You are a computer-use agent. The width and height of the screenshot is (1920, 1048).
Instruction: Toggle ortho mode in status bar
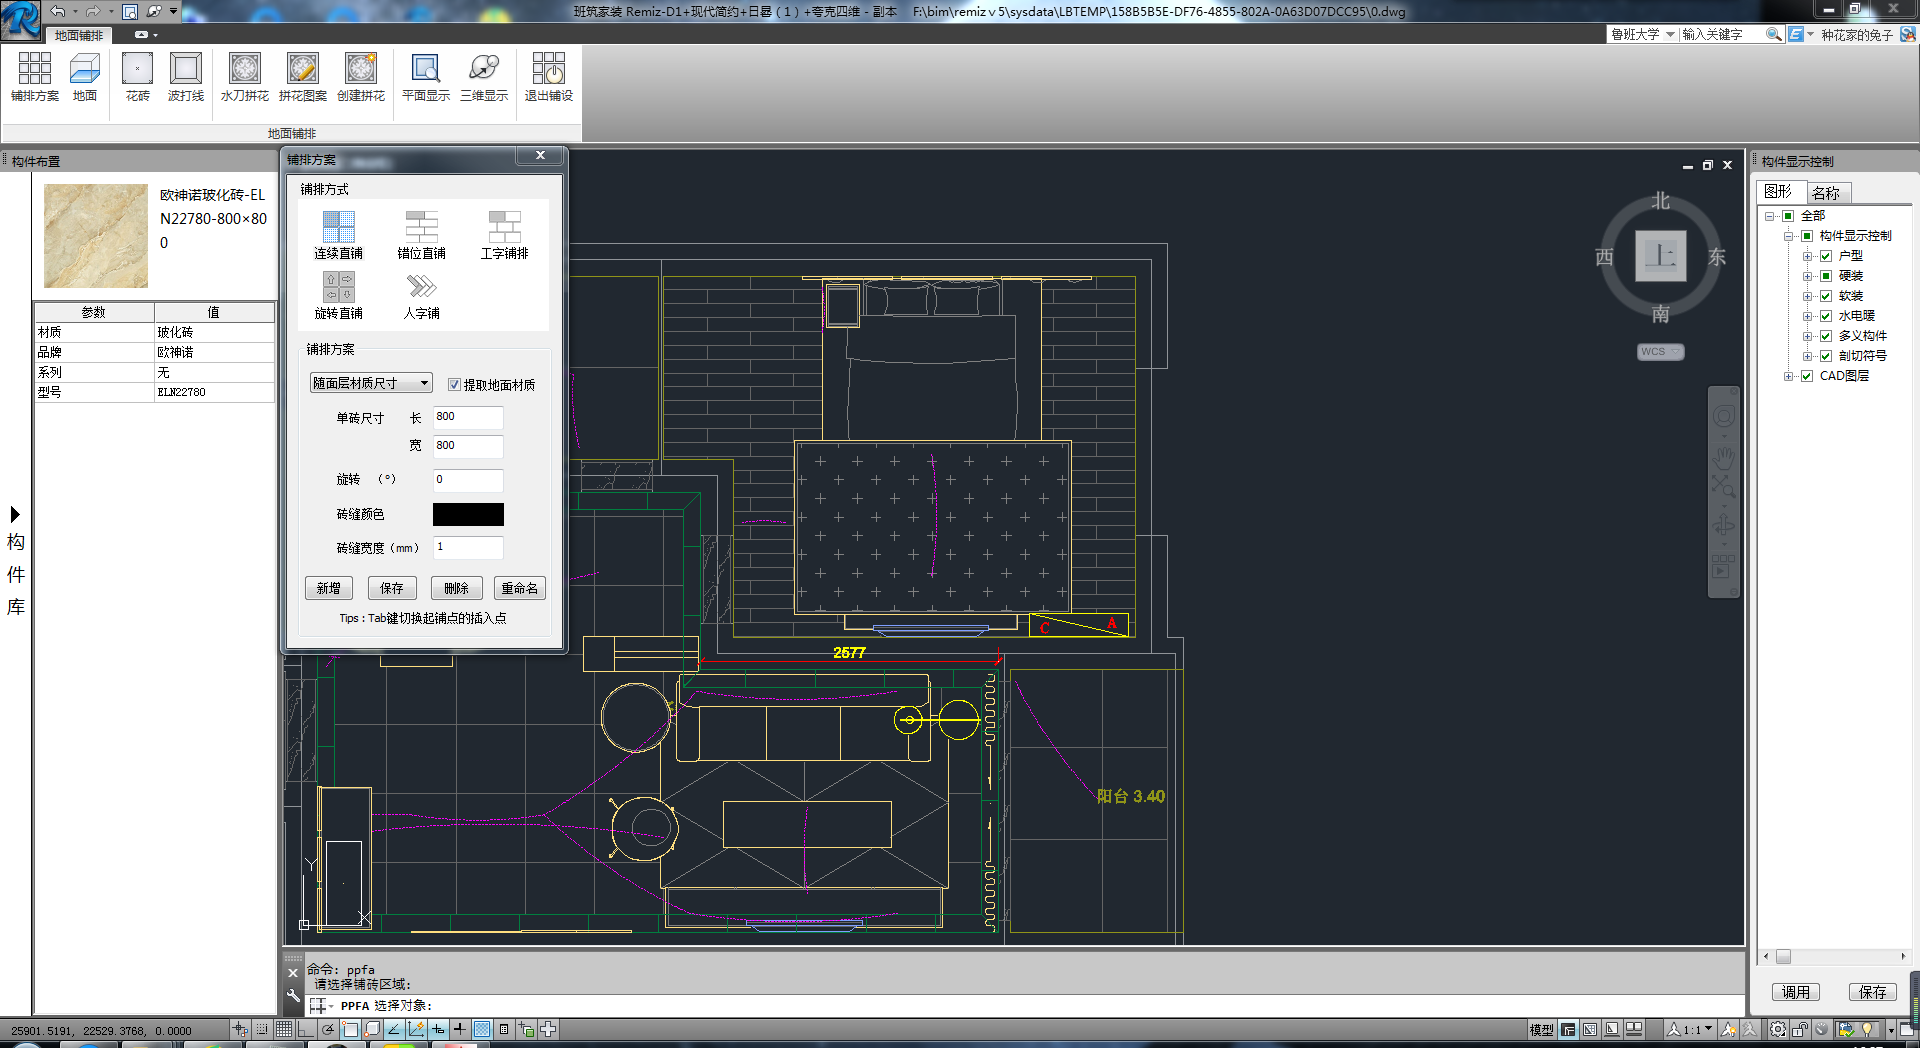pyautogui.click(x=306, y=1029)
